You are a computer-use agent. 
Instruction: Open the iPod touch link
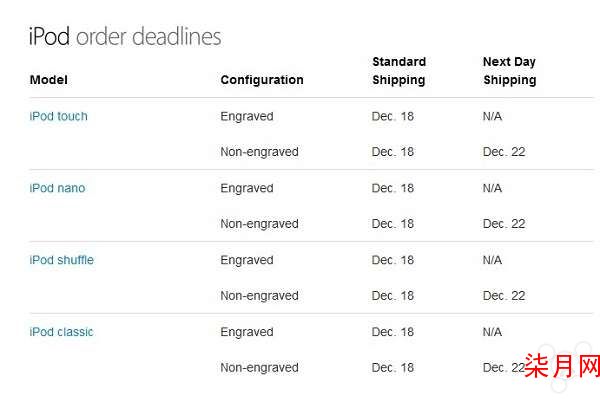pyautogui.click(x=59, y=116)
